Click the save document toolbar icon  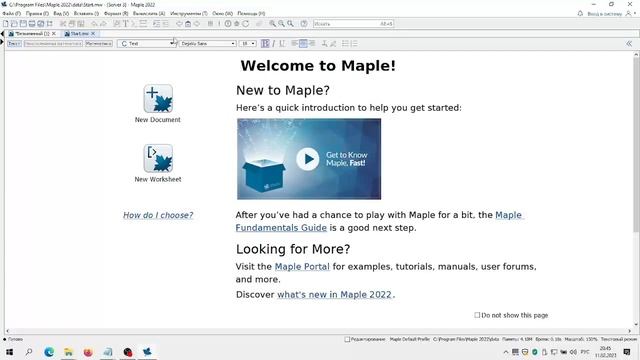pyautogui.click(x=23, y=24)
